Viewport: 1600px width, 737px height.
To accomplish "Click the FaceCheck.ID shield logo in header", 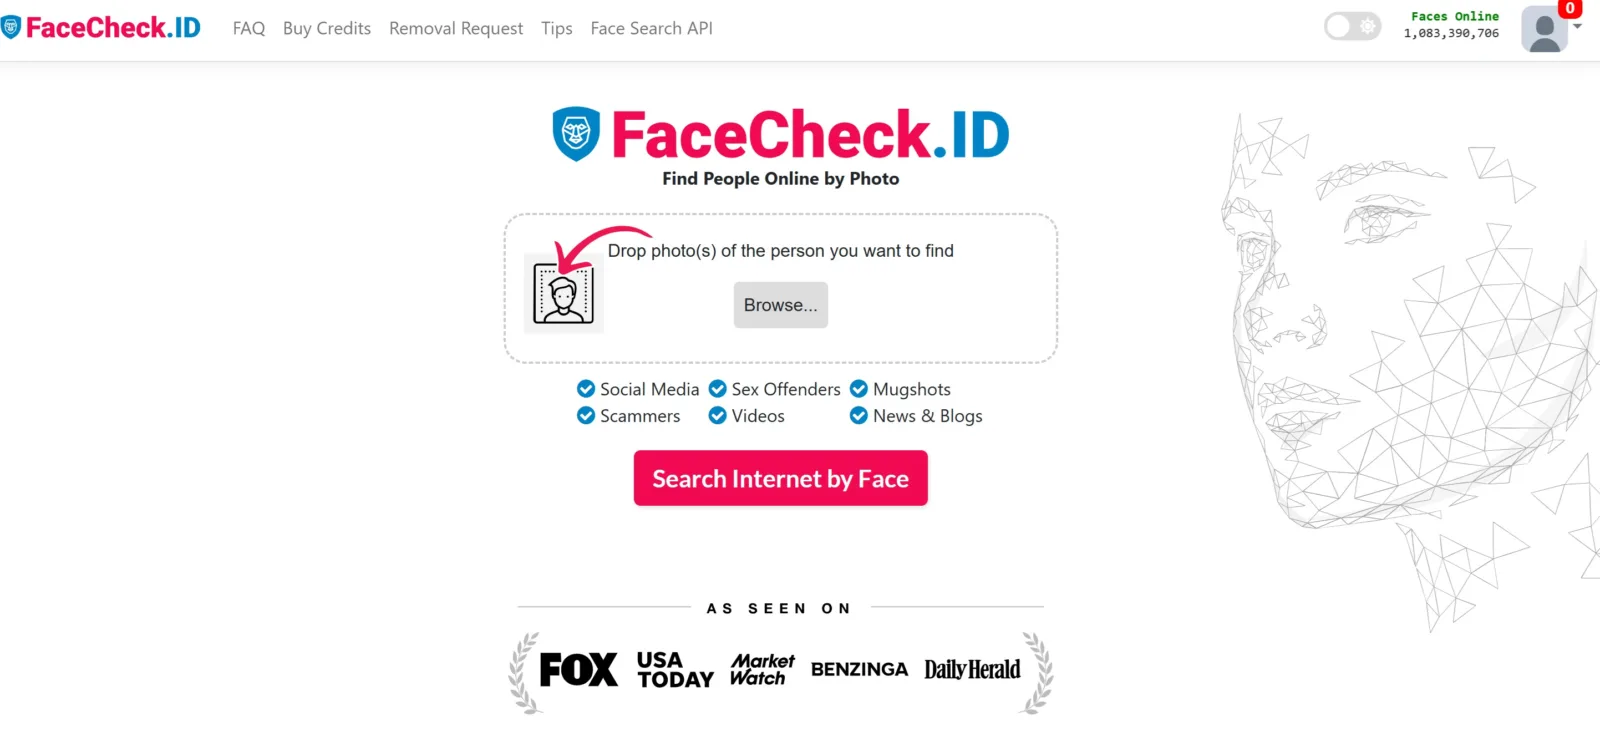I will click(x=16, y=27).
